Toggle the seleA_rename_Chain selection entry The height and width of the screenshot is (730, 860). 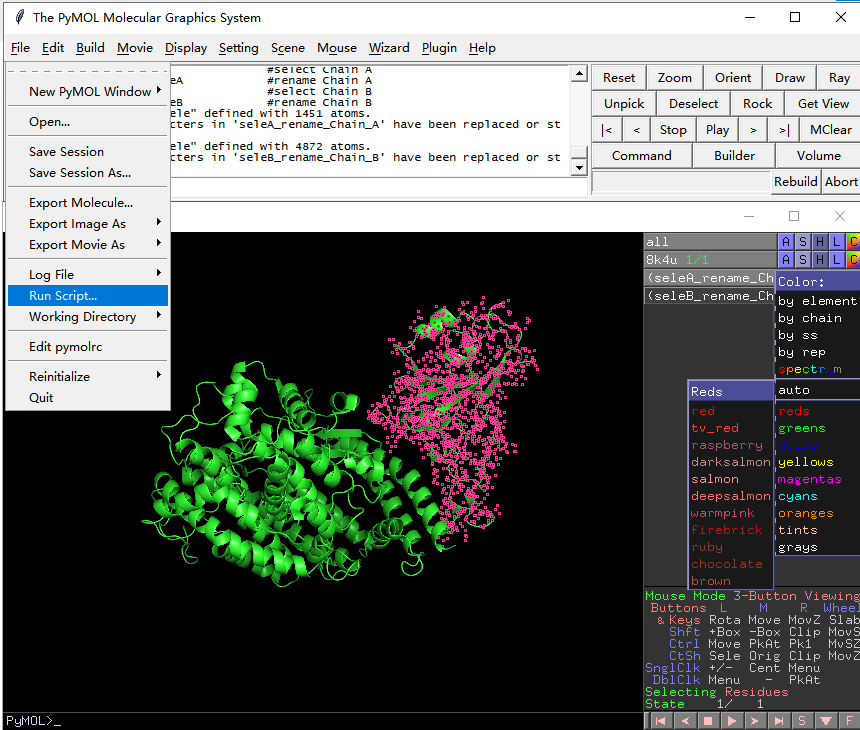coord(710,278)
